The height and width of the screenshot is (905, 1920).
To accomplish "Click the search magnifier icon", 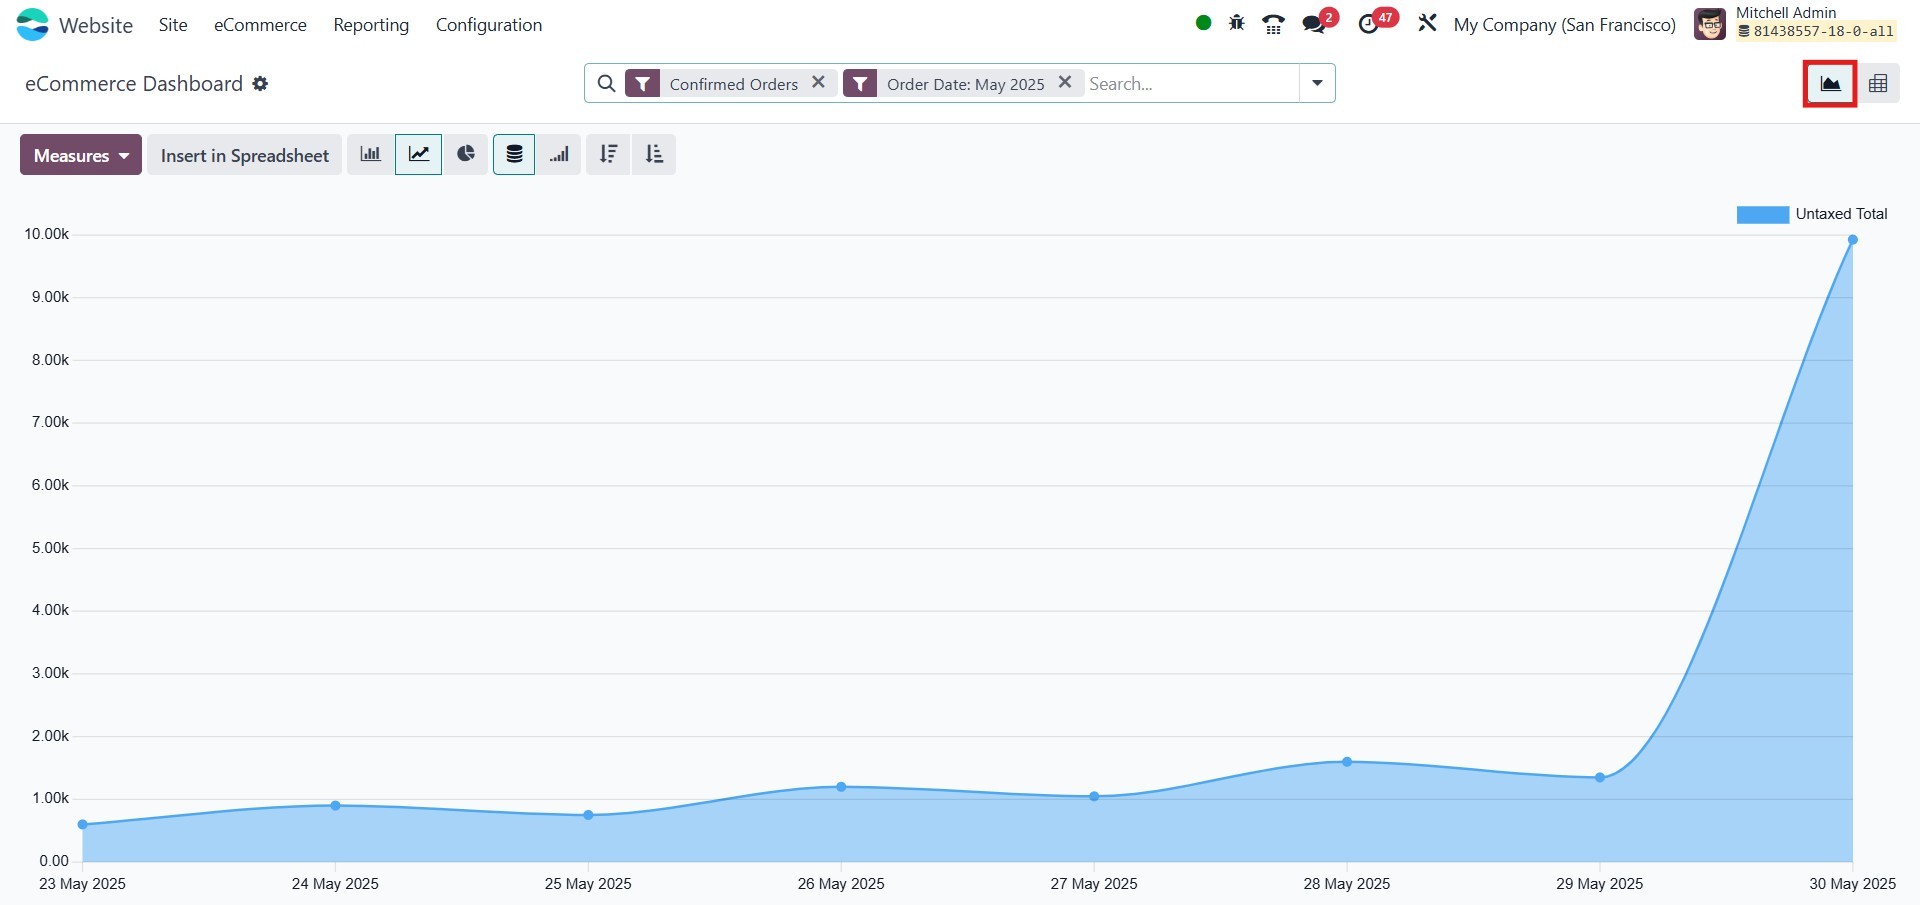I will click(x=606, y=84).
